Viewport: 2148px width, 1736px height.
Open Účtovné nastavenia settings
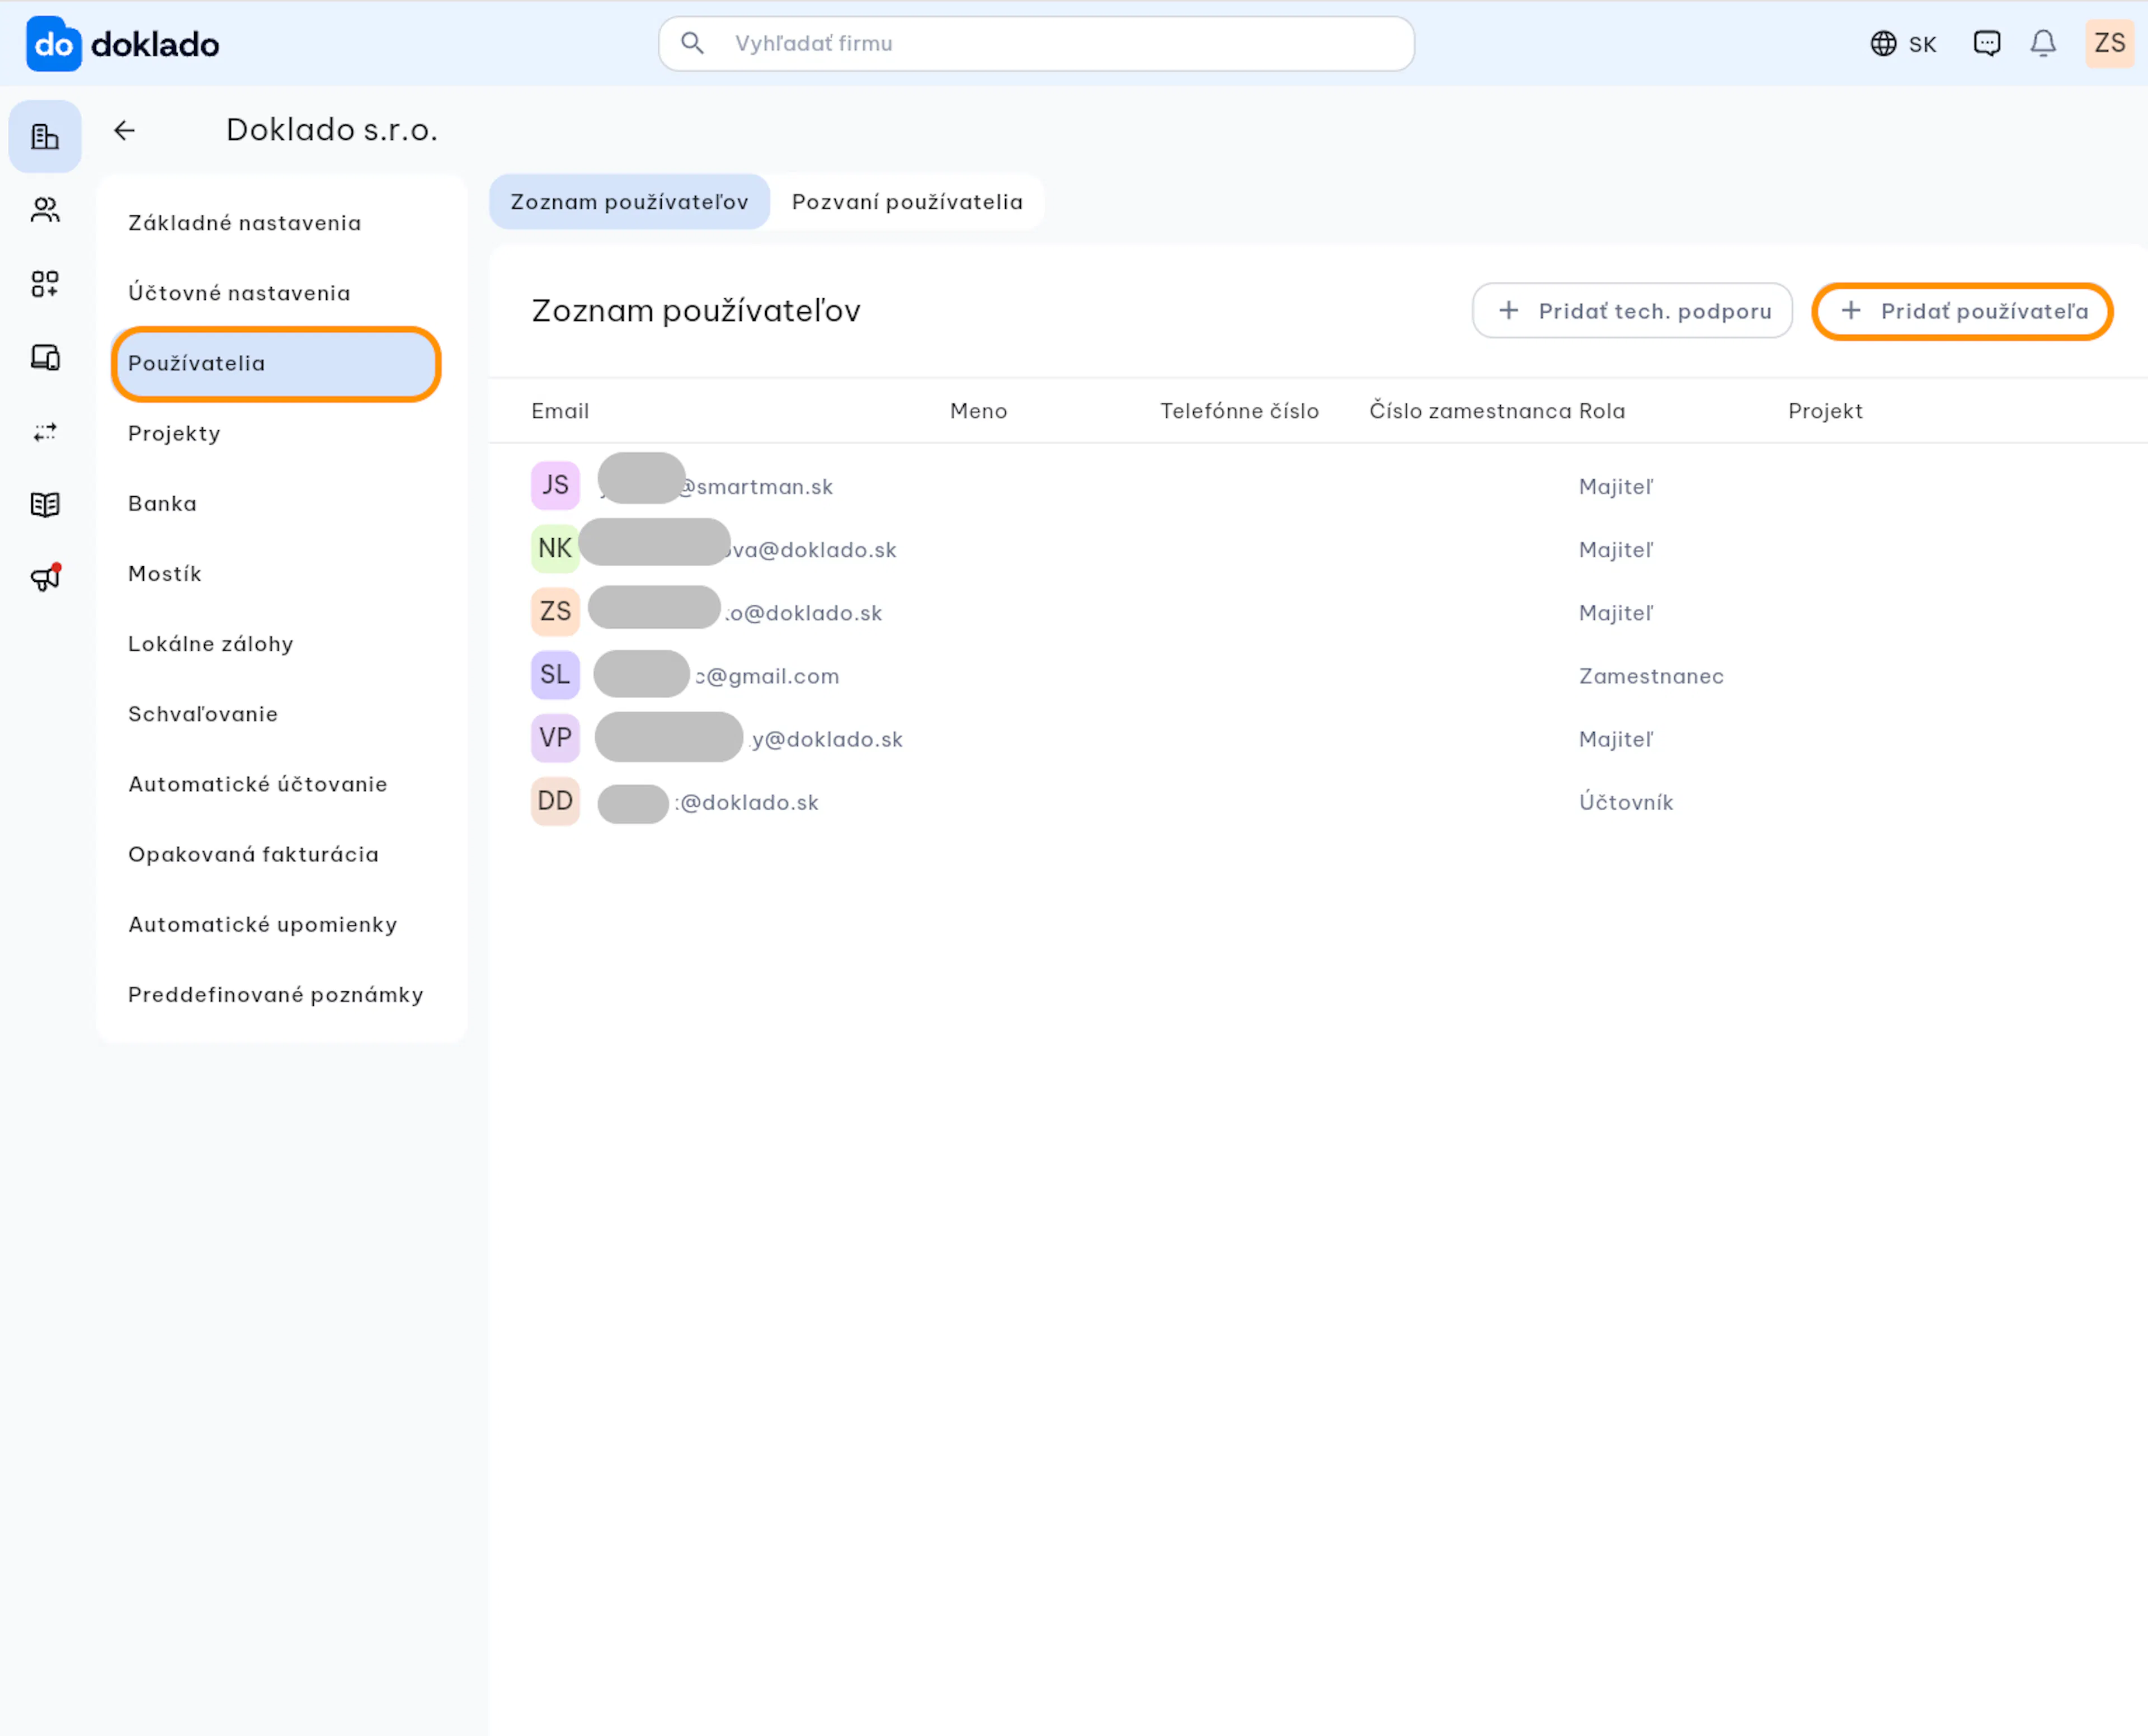point(240,293)
